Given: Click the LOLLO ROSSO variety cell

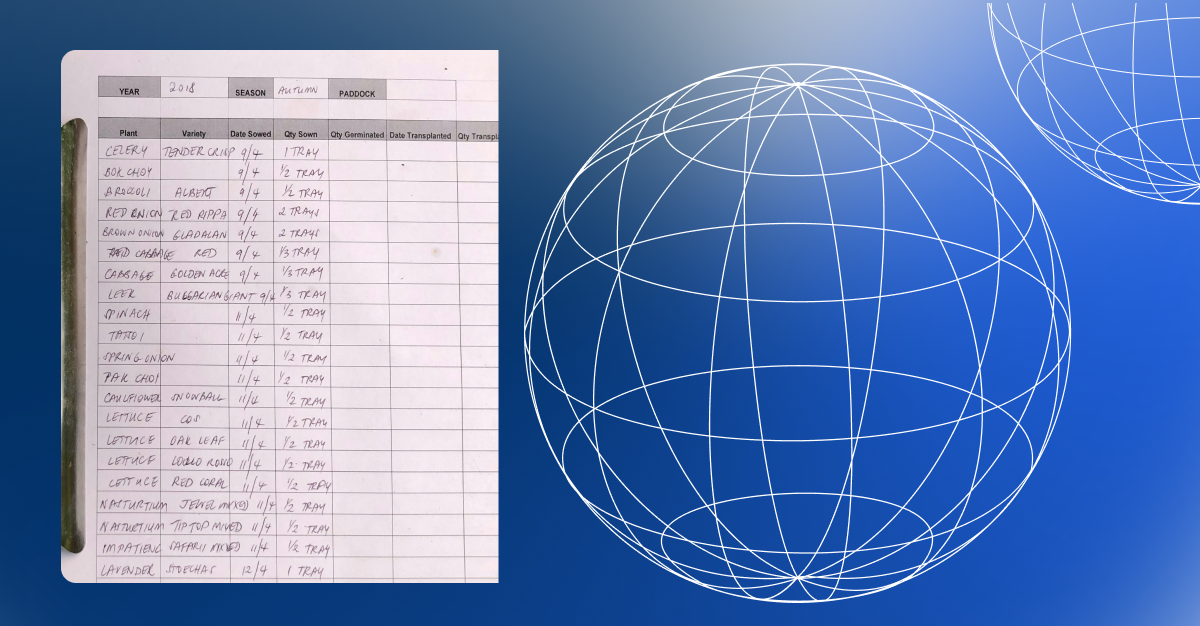Looking at the screenshot, I should 203,462.
